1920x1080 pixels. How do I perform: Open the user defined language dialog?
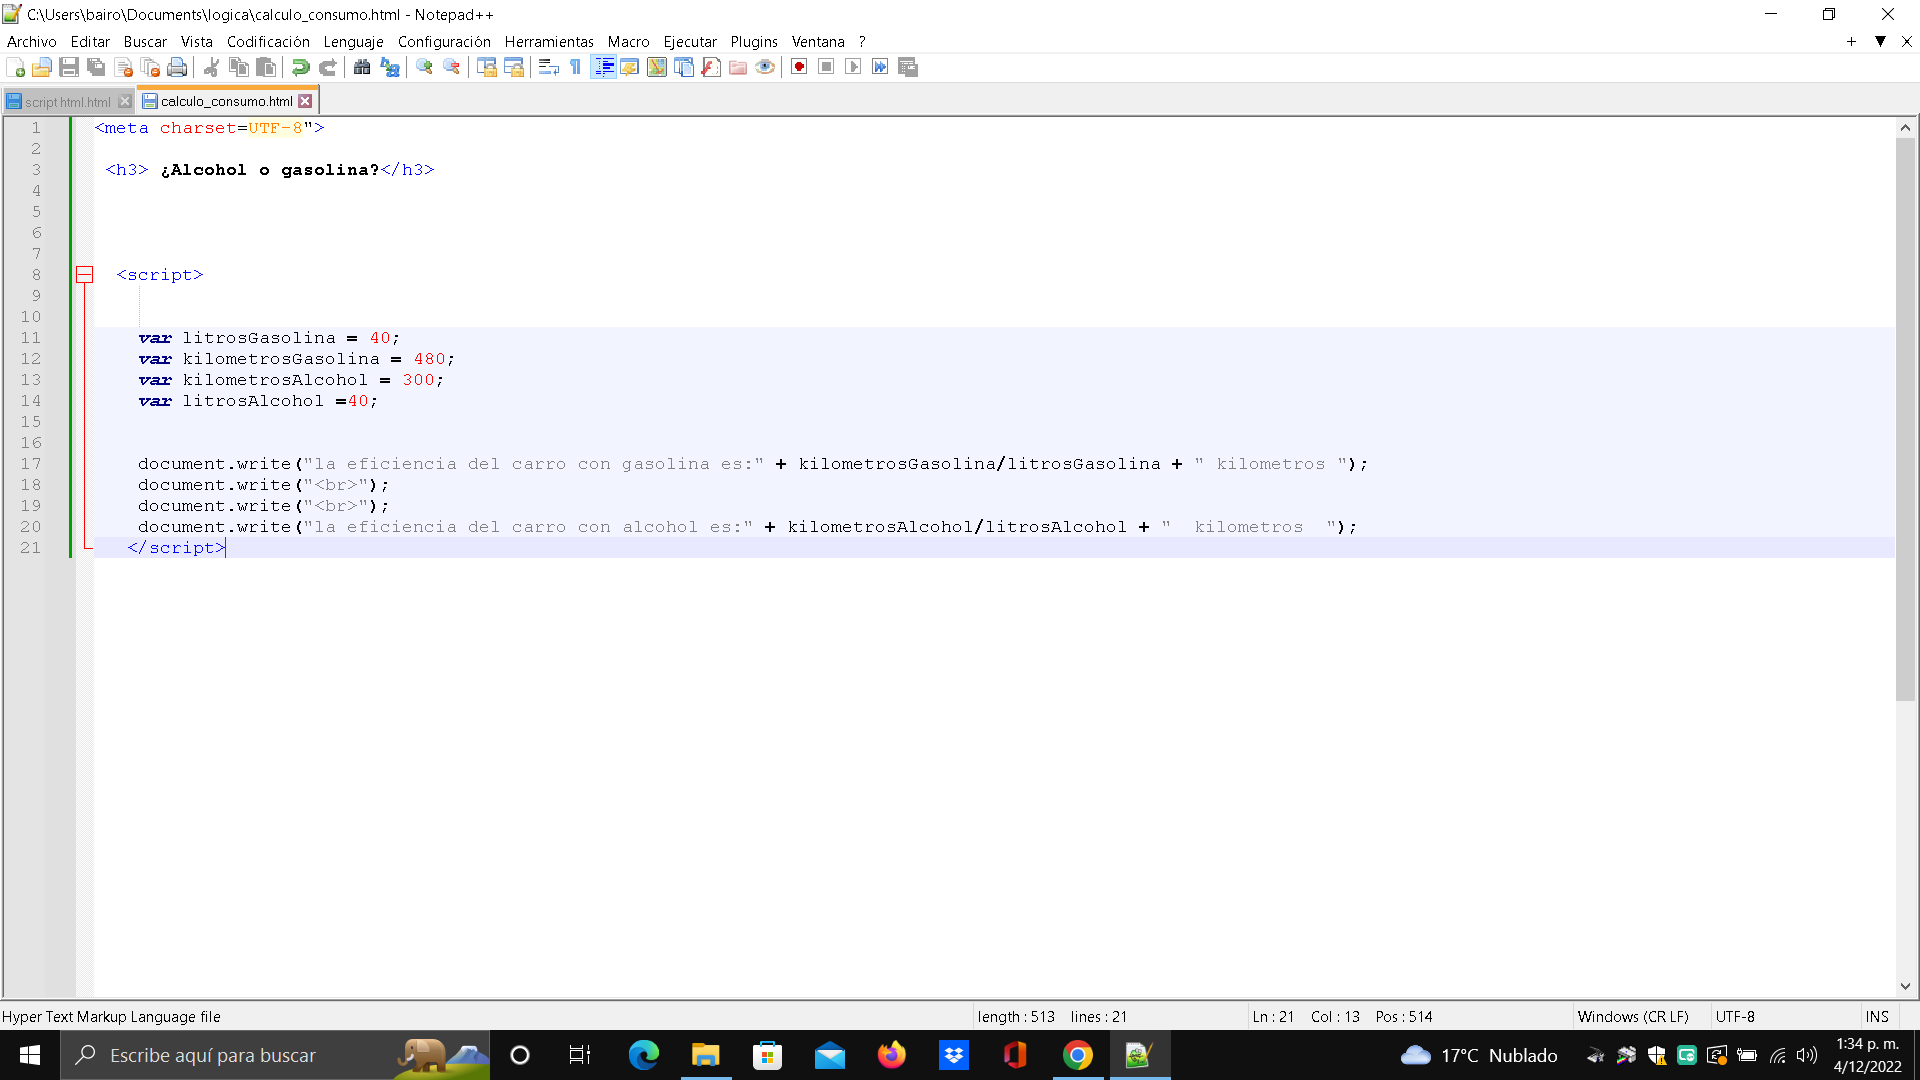[x=630, y=67]
